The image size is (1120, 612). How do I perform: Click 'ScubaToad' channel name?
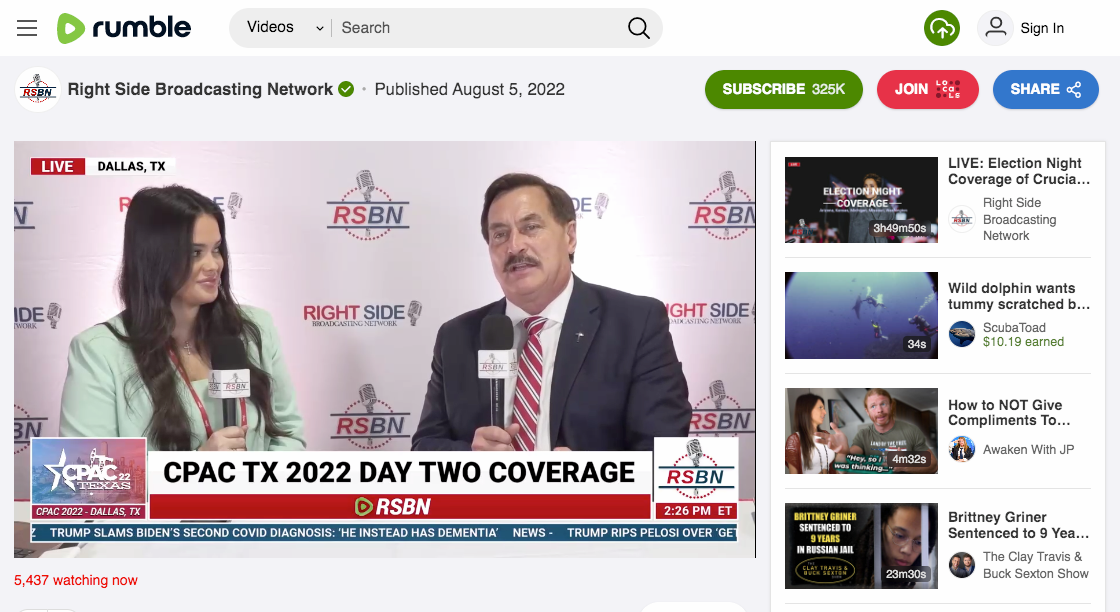coord(1014,327)
